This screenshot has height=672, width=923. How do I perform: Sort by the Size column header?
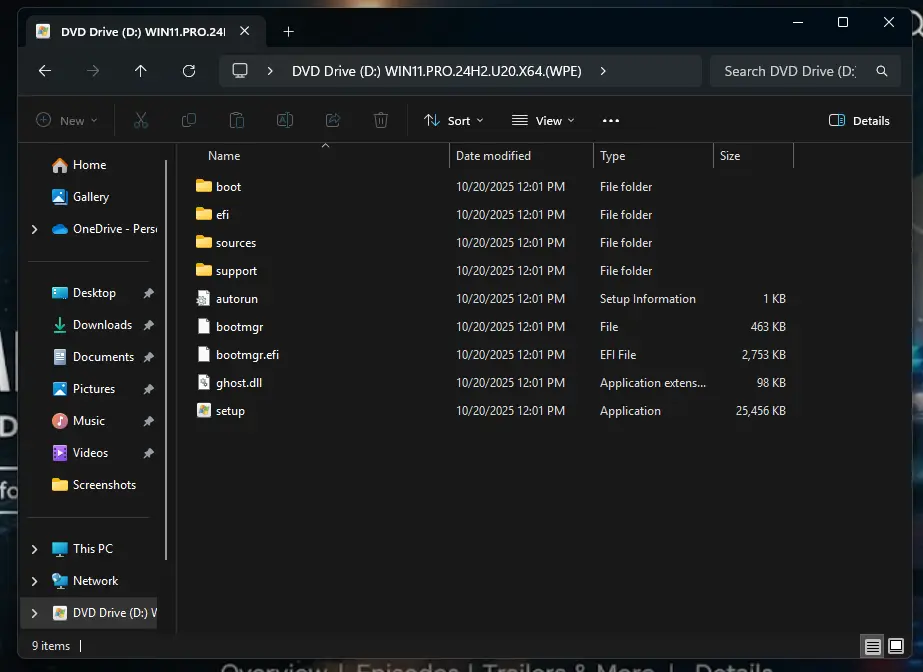point(730,156)
